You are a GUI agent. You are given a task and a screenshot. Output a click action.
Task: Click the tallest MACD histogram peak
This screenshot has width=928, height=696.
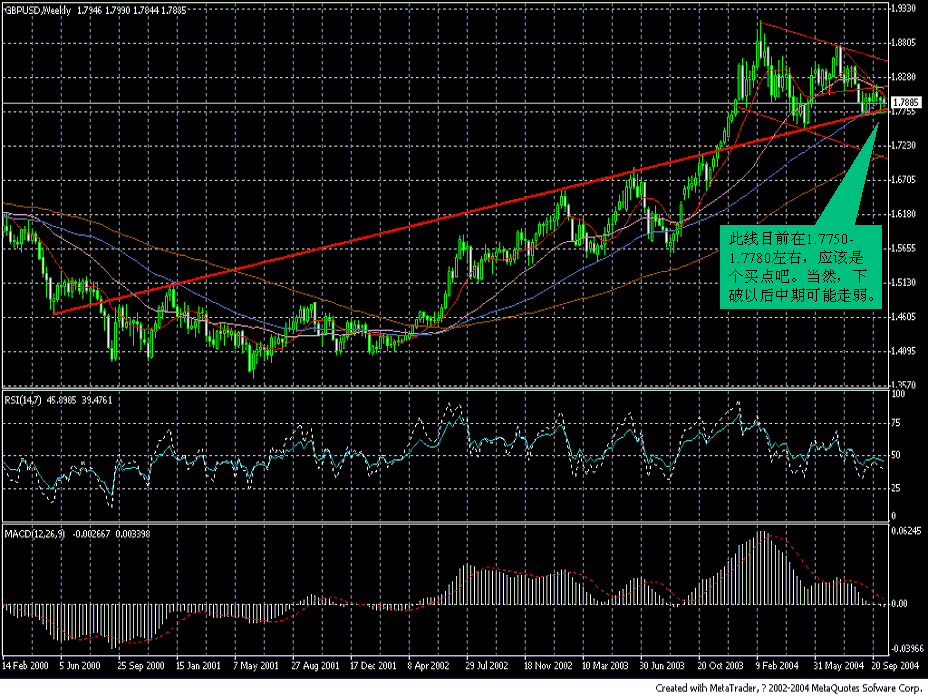763,550
